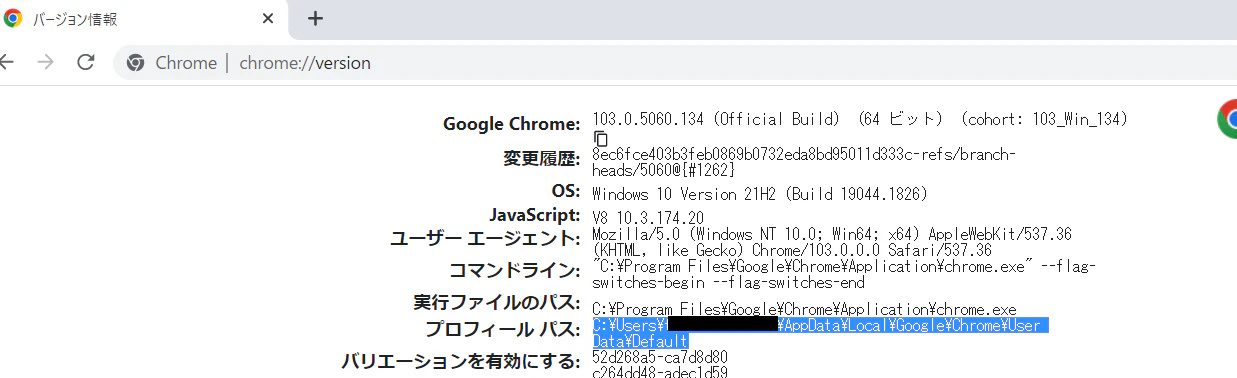The width and height of the screenshot is (1237, 378).
Task: Click the Mozilla/5.0 user agent text
Action: pyautogui.click(x=832, y=242)
